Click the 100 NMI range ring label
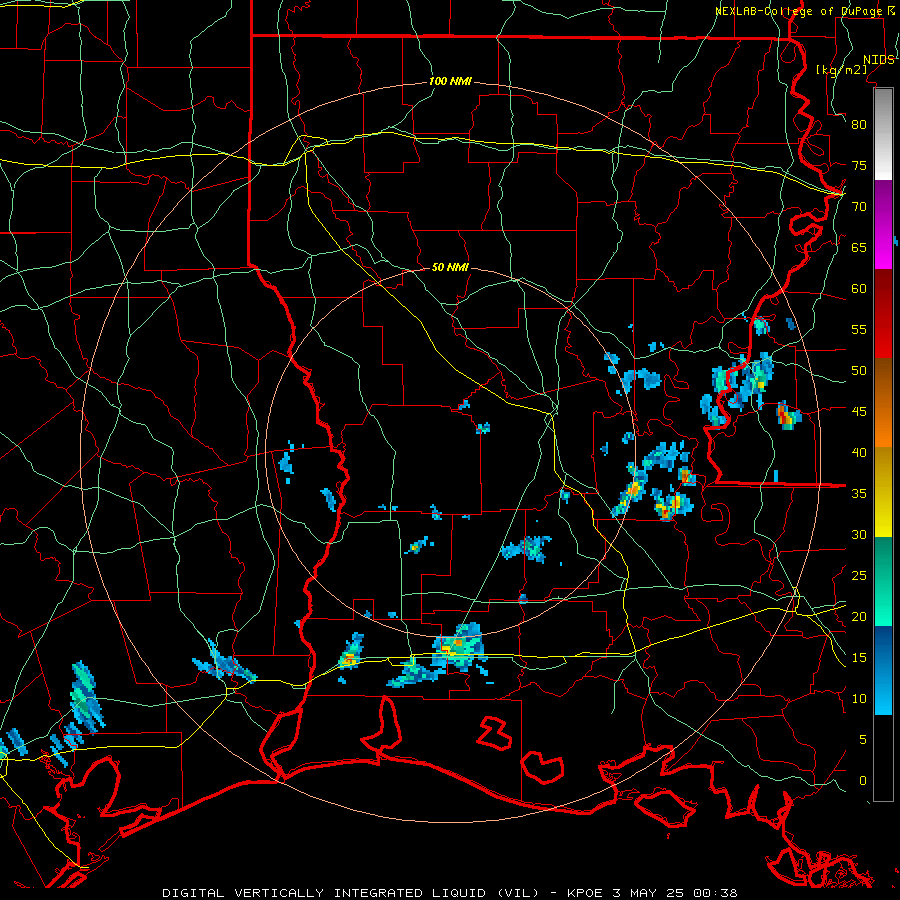This screenshot has width=900, height=900. pos(450,82)
